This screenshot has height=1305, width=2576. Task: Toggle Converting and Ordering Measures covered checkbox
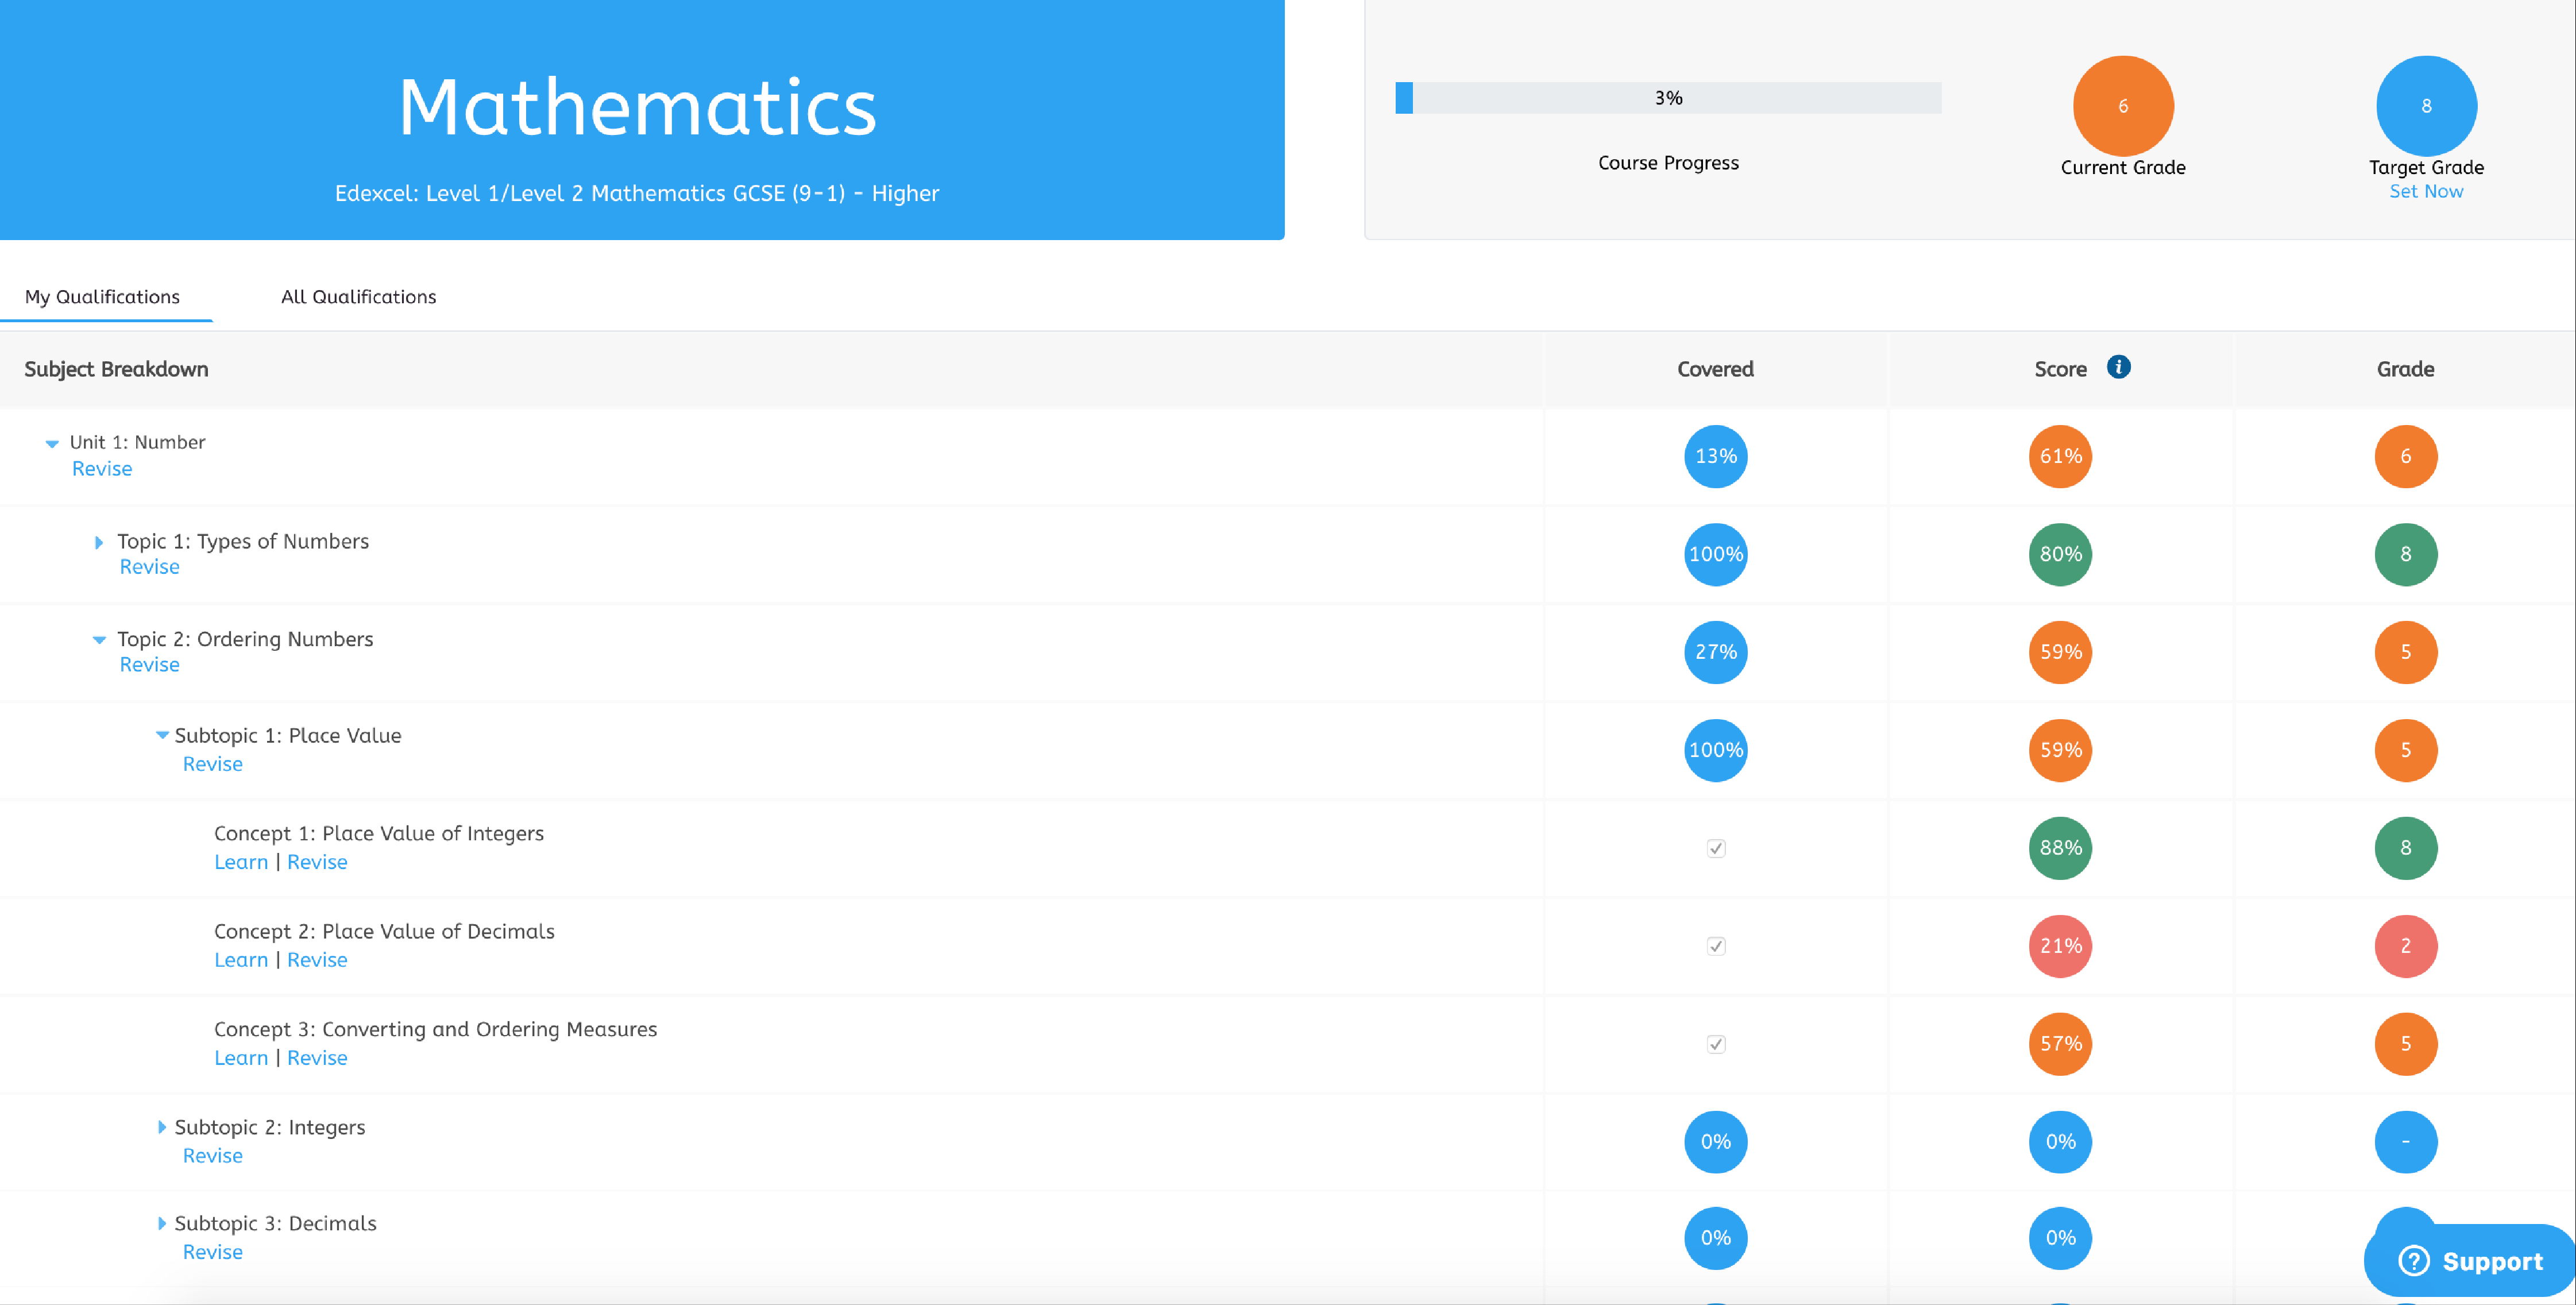(1716, 1044)
